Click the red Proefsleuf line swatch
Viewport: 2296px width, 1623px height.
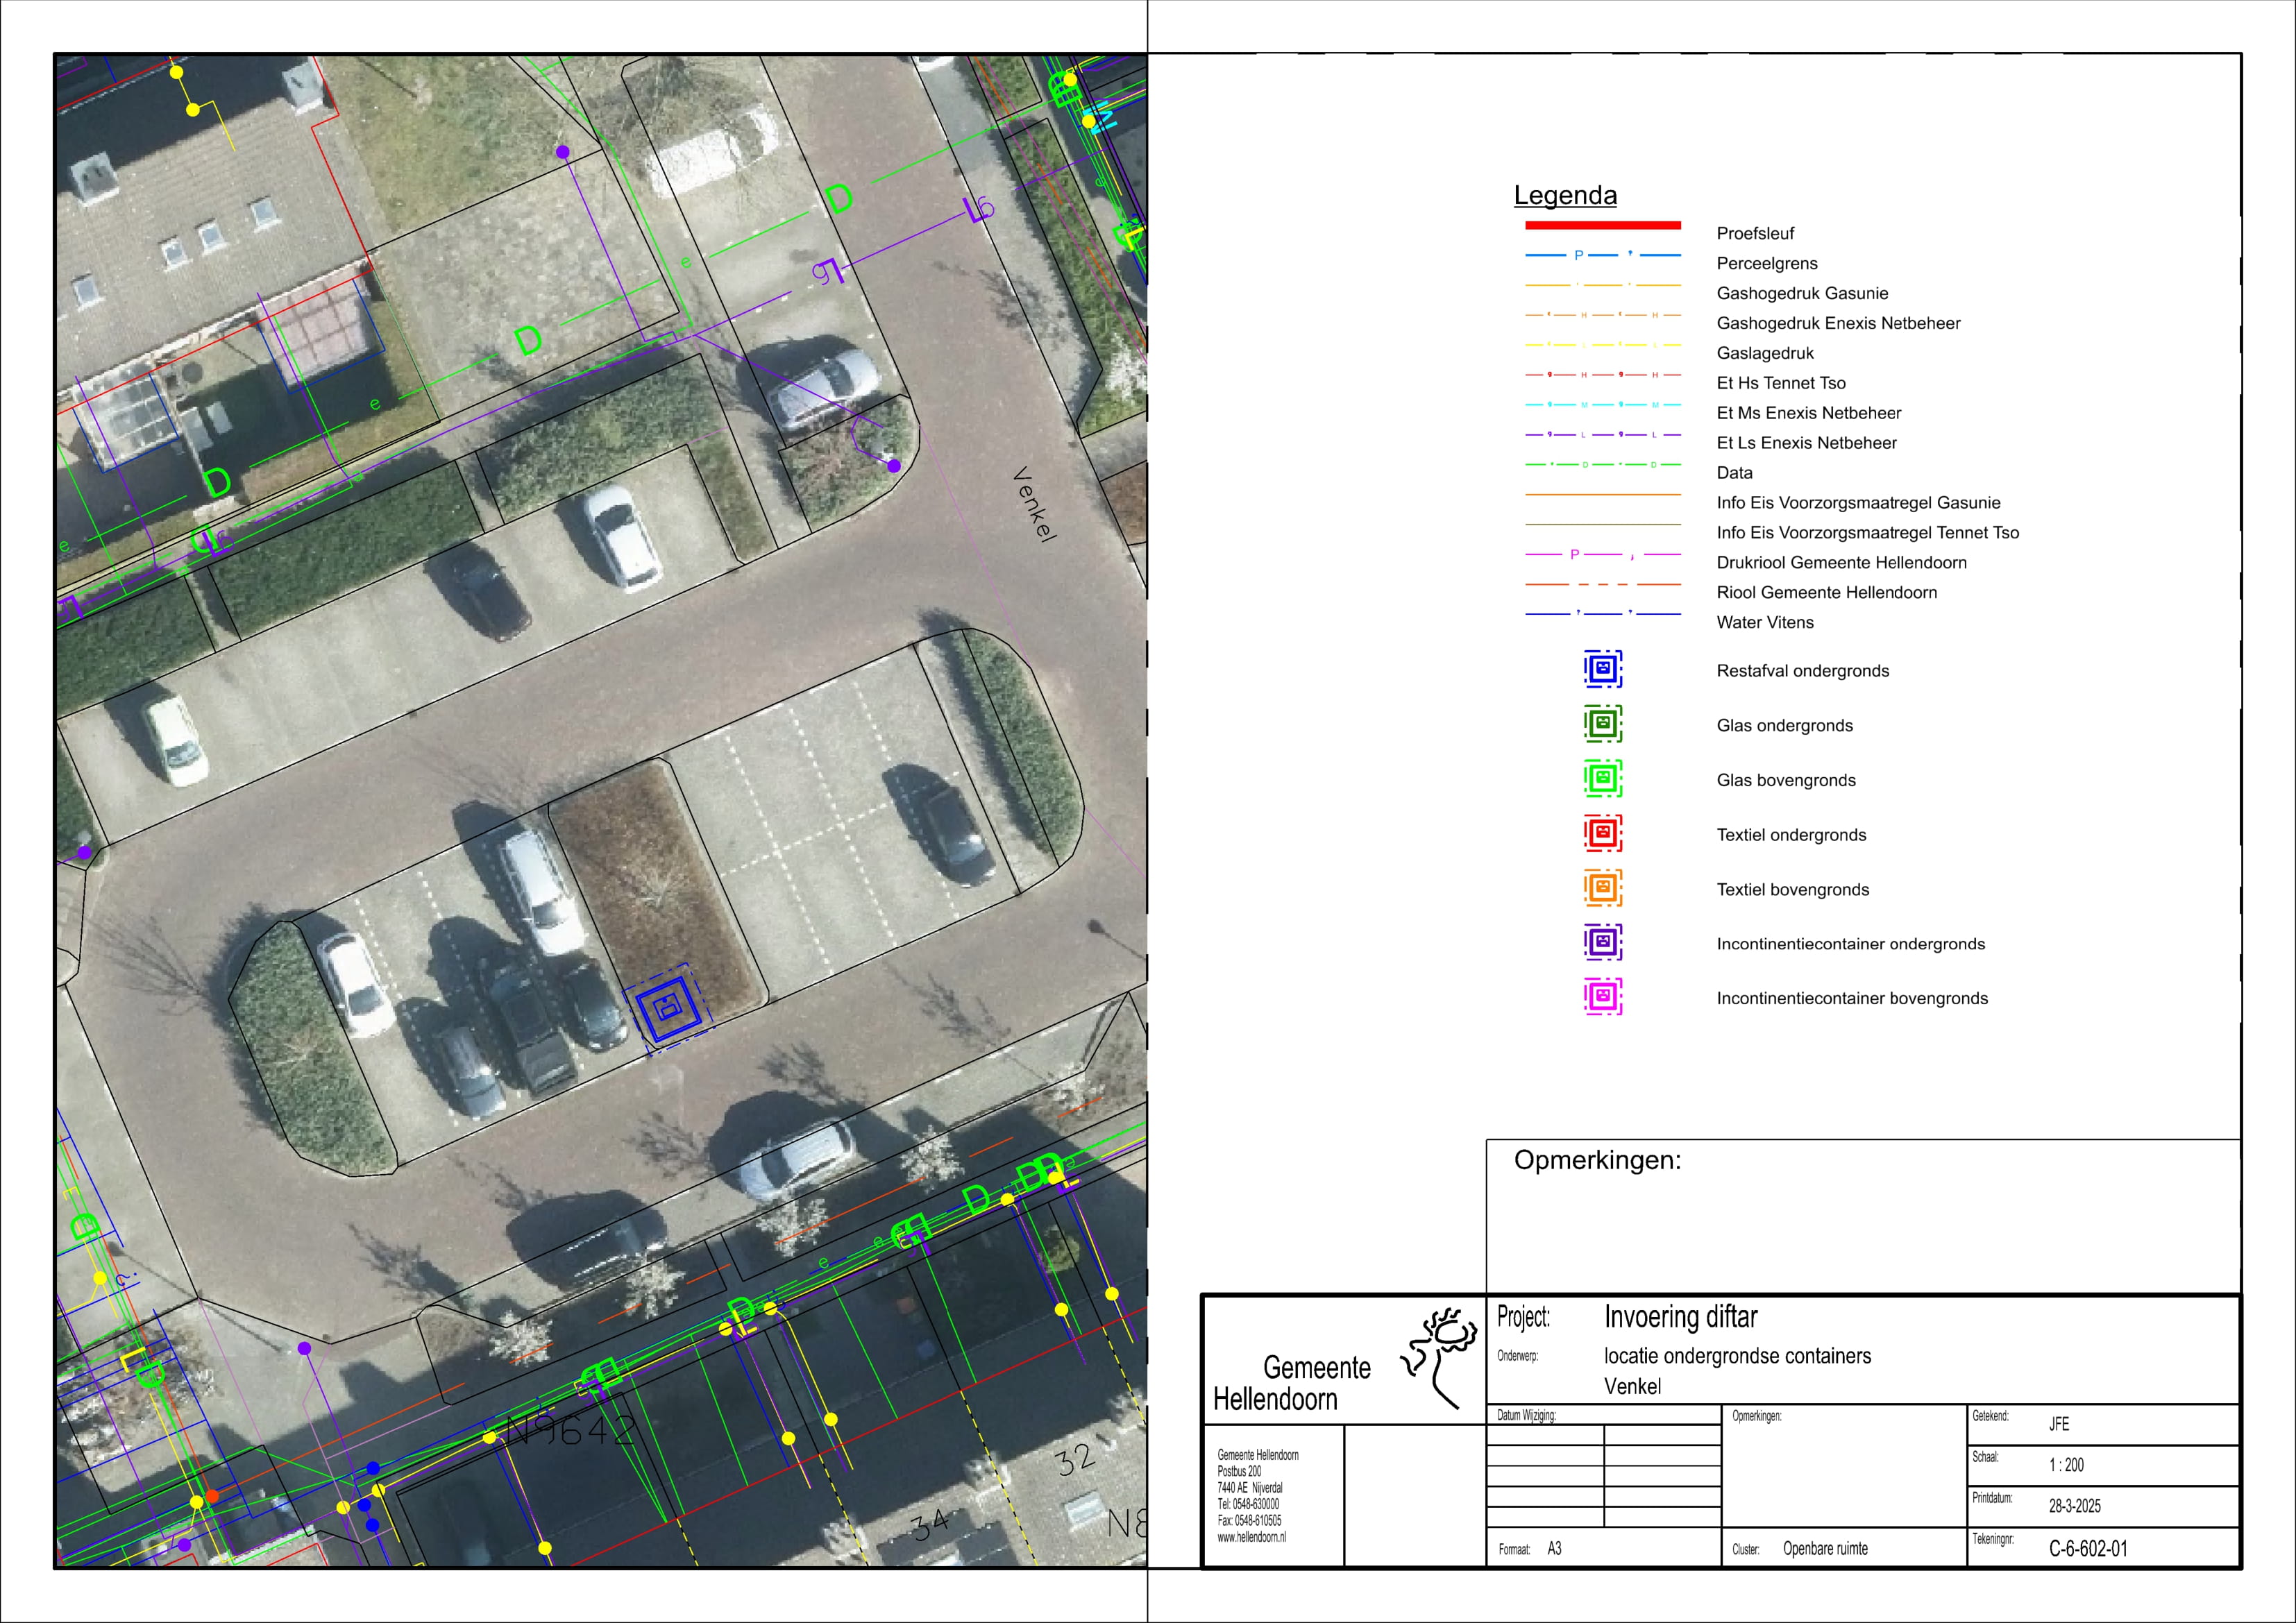coord(1602,226)
